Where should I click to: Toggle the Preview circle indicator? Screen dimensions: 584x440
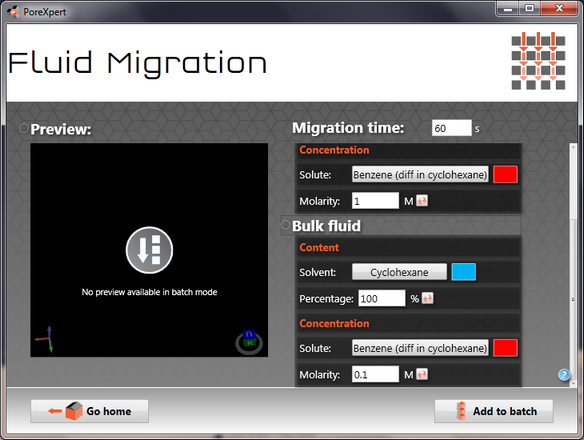(24, 128)
